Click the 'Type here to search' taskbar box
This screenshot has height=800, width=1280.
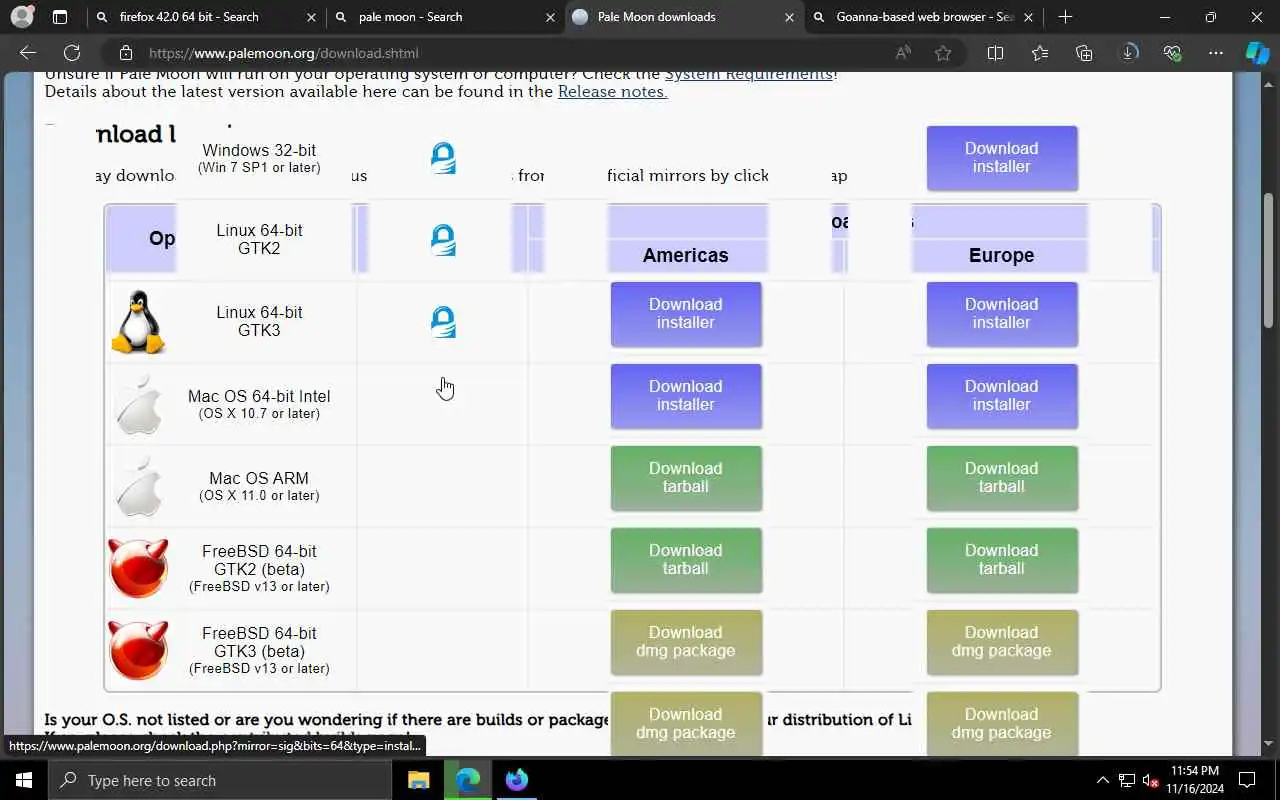pyautogui.click(x=220, y=780)
